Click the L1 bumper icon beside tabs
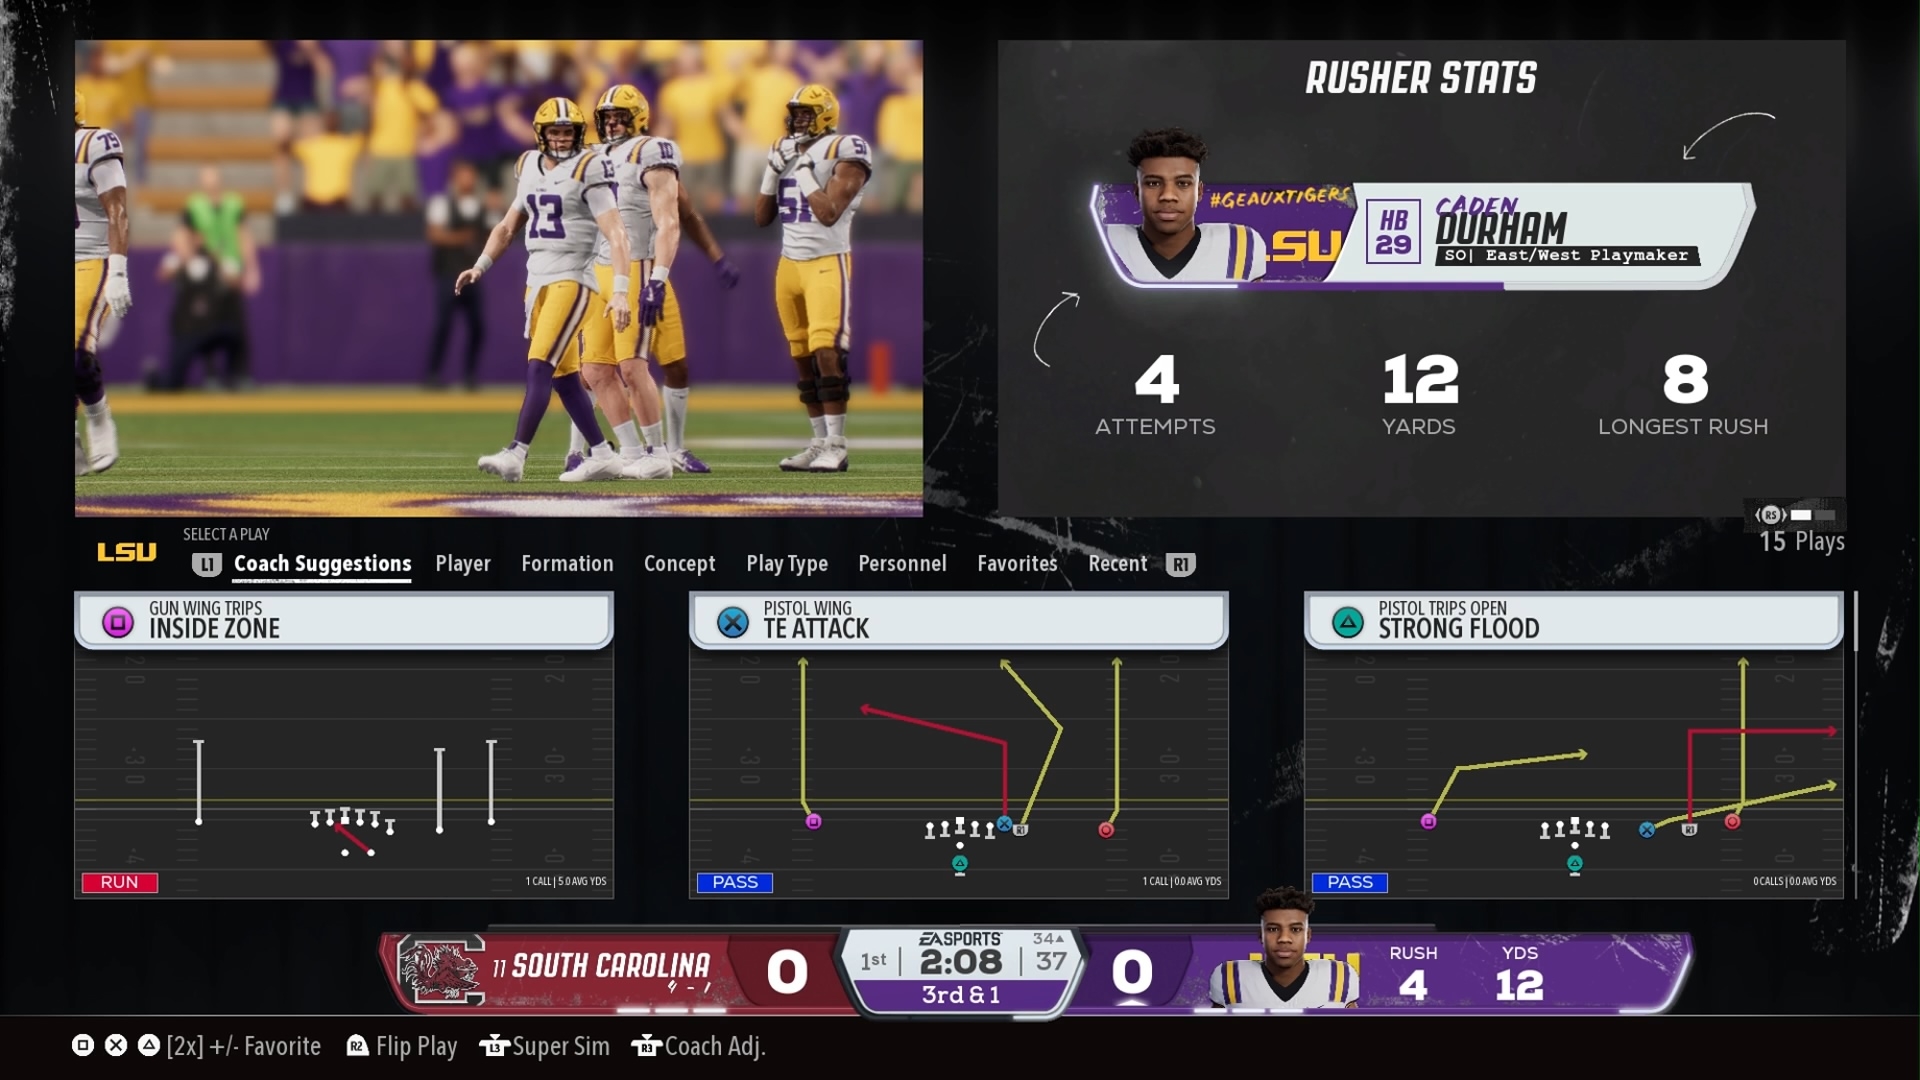The height and width of the screenshot is (1080, 1920). pyautogui.click(x=206, y=565)
